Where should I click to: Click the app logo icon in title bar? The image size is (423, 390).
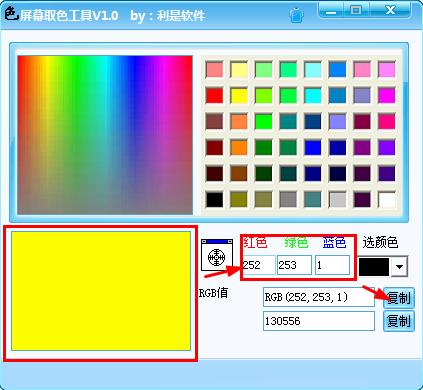pos(11,13)
